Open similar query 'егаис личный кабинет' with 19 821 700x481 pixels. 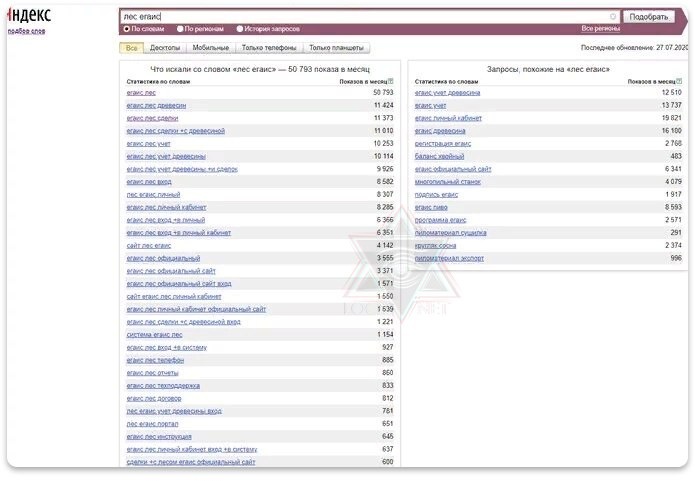448,118
